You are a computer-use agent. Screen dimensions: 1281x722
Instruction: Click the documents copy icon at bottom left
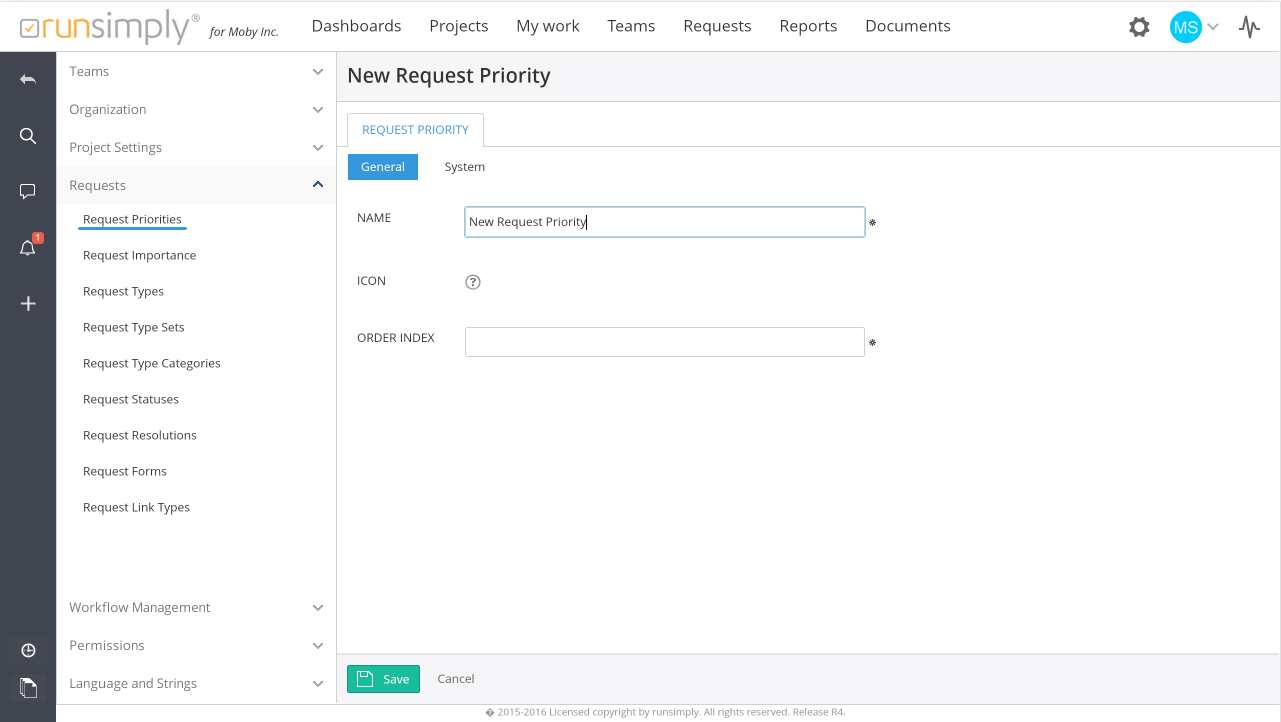pyautogui.click(x=28, y=687)
